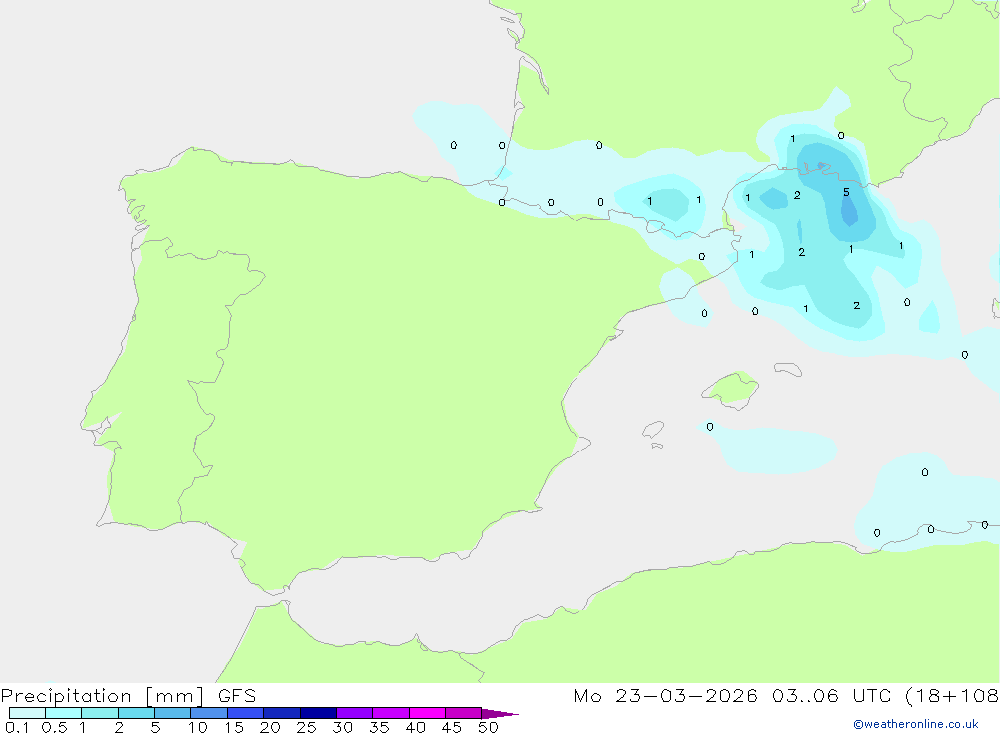Choose the 15–20 mm legend color swatch
Screen dimensions: 1000x733
pos(246,713)
